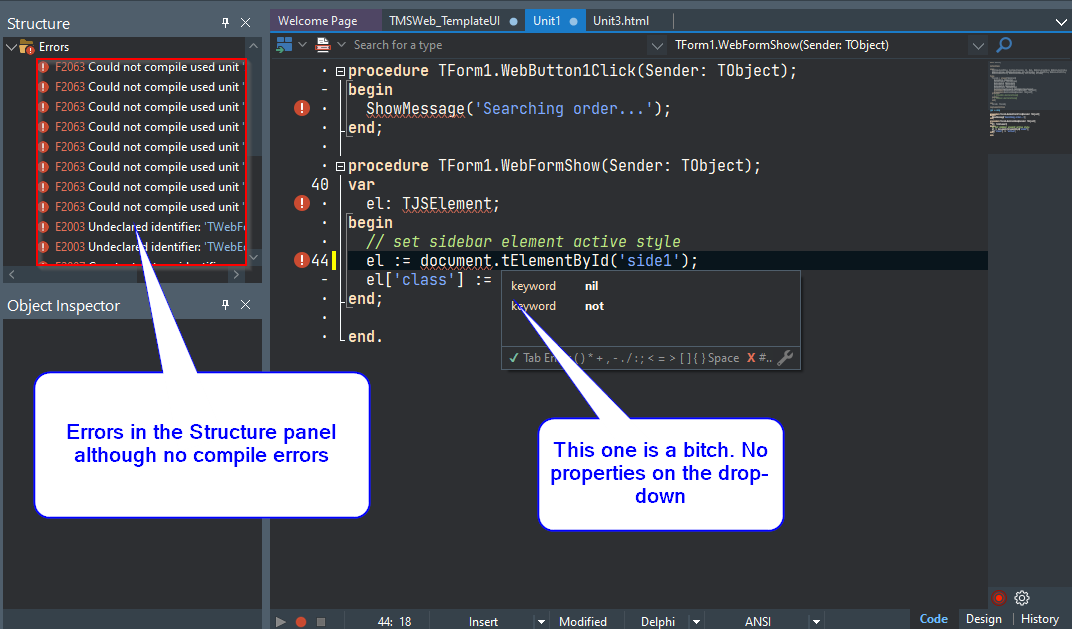This screenshot has width=1072, height=629.
Task: Switch to the Welcome Page tab
Action: point(317,21)
